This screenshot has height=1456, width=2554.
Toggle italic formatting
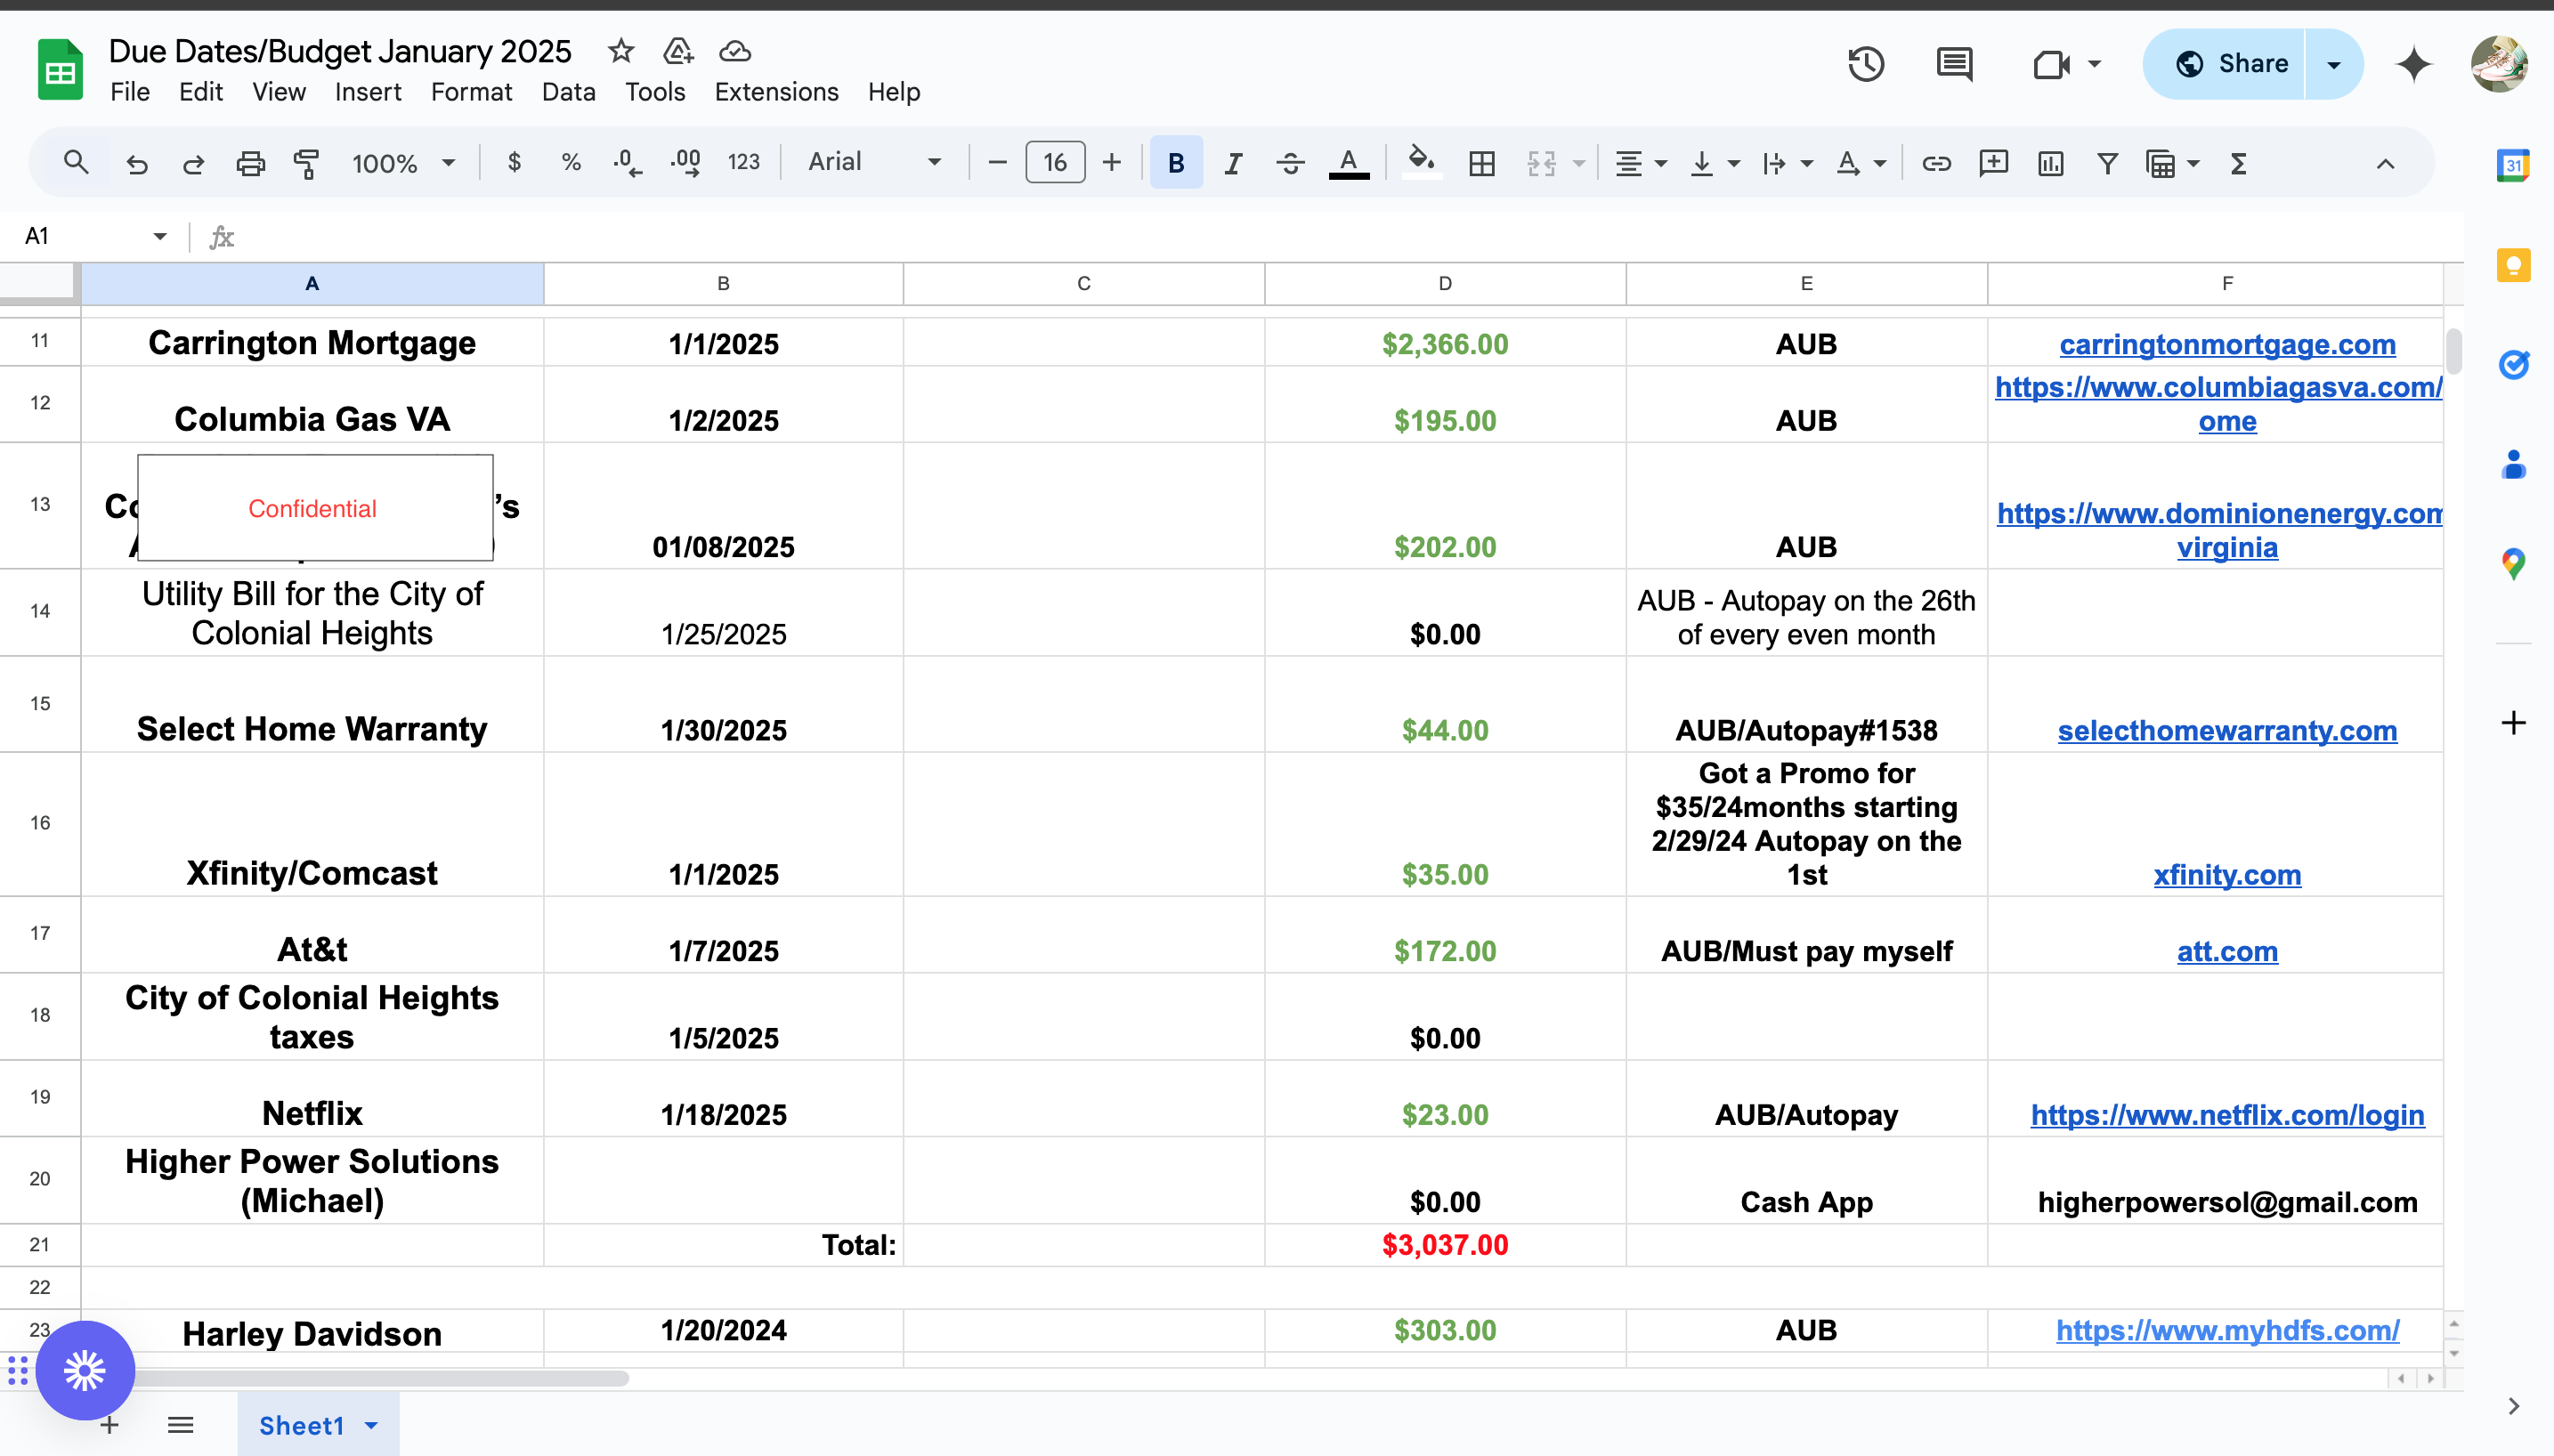tap(1233, 163)
